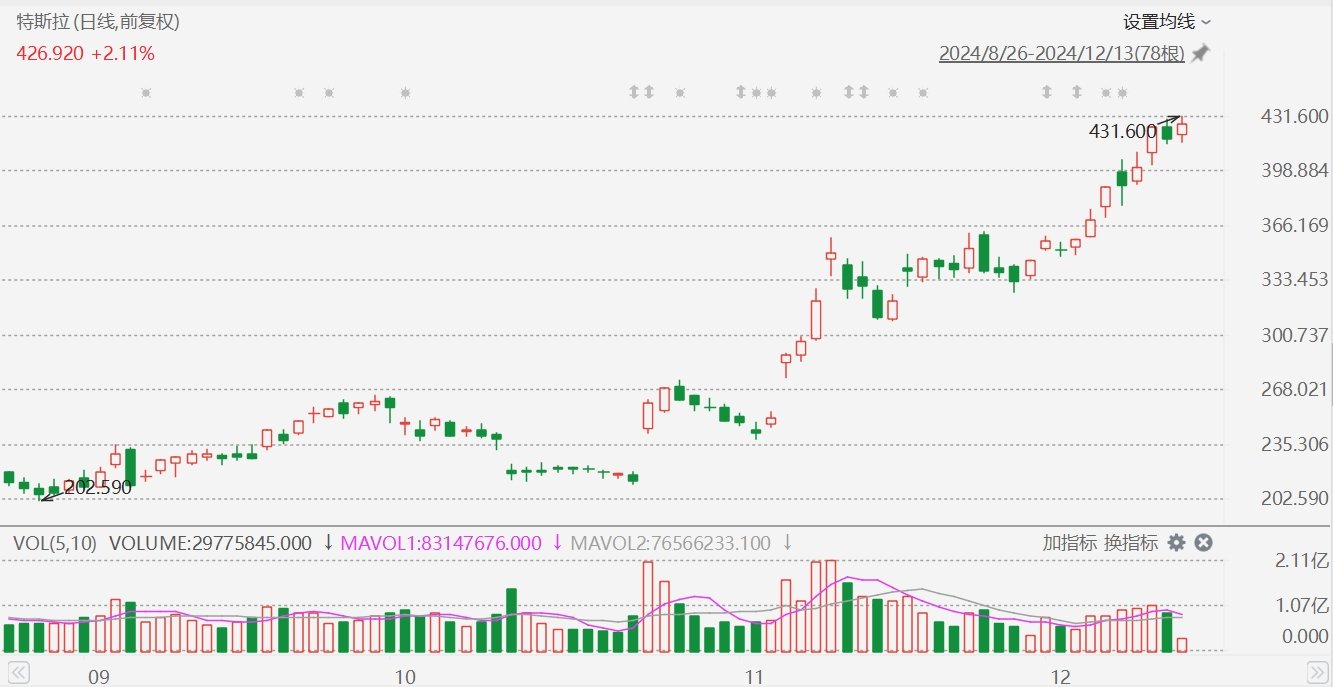Open volume indicator settings gear icon
Image resolution: width=1333 pixels, height=687 pixels.
(1177, 543)
